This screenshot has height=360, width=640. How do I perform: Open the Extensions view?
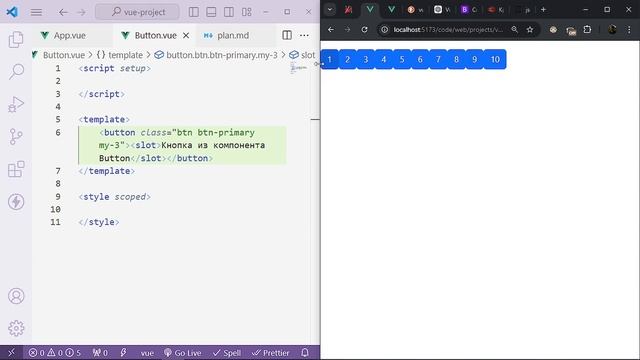[x=16, y=169]
